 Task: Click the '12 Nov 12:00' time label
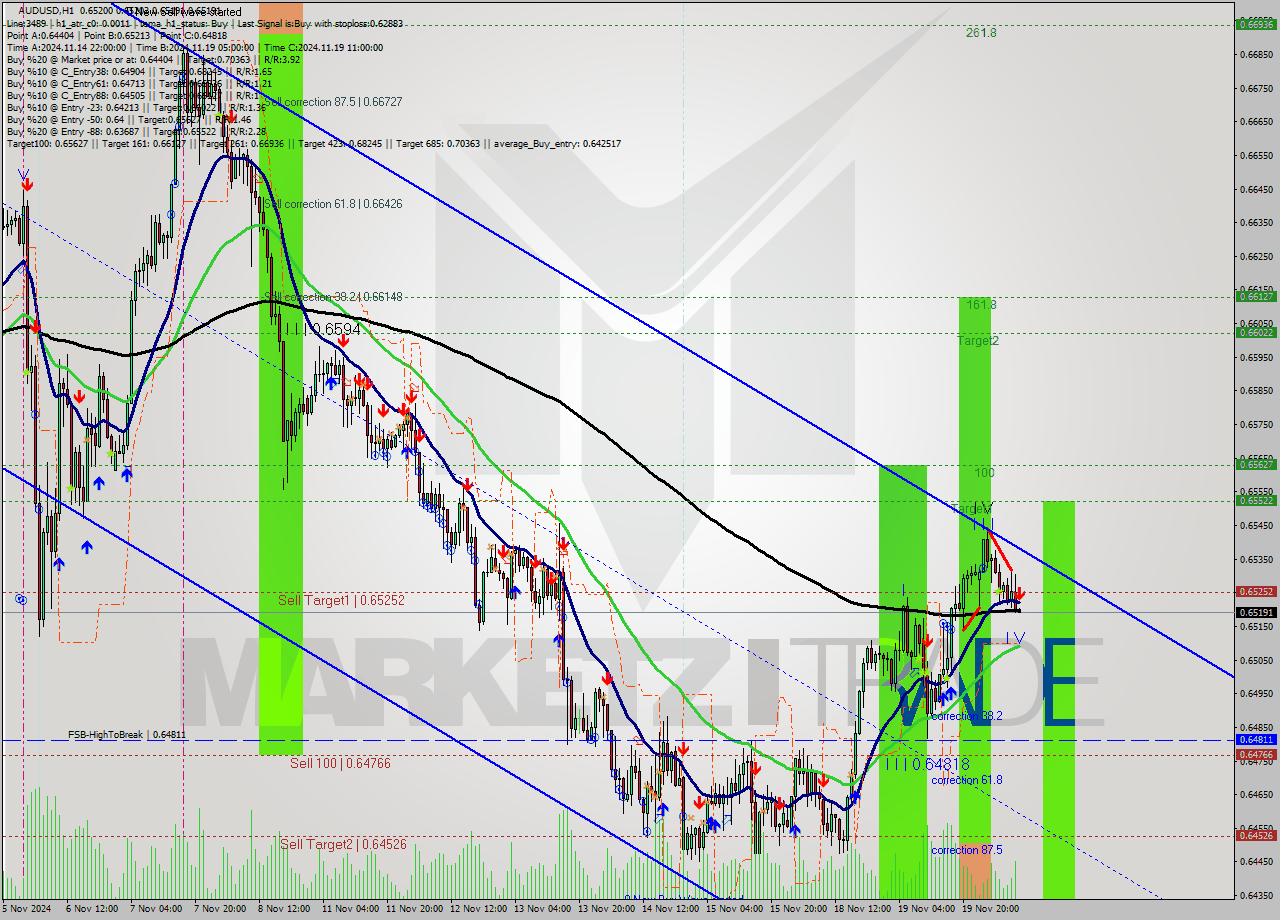[476, 909]
